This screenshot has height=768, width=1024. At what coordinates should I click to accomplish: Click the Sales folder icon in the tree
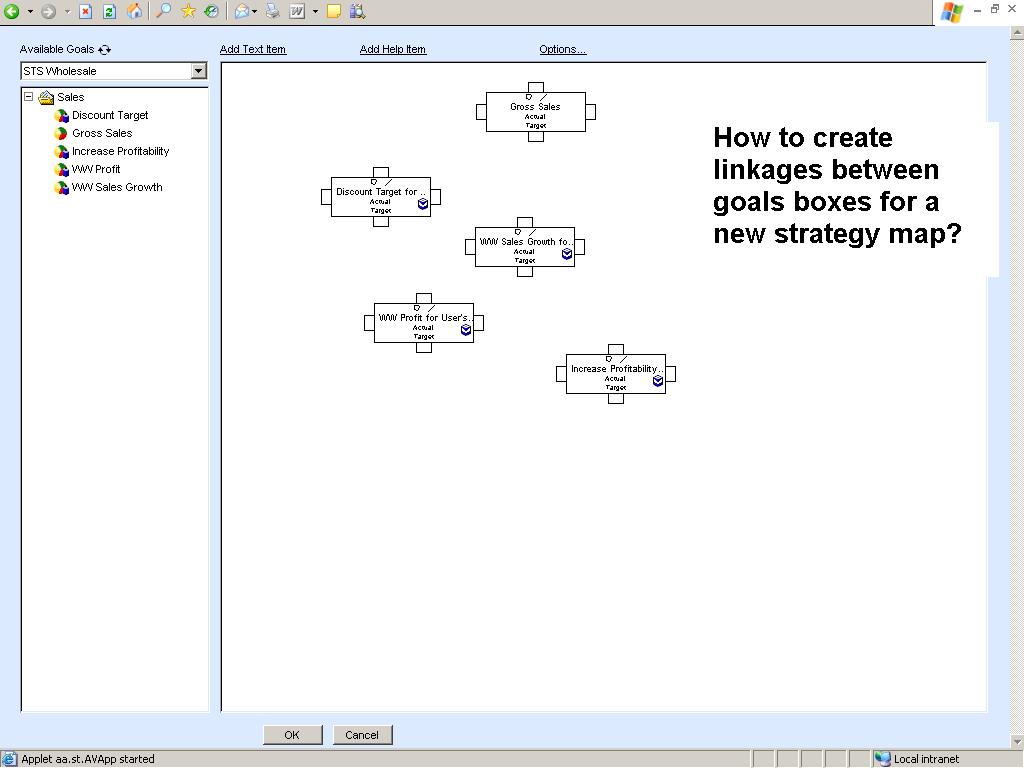[45, 97]
